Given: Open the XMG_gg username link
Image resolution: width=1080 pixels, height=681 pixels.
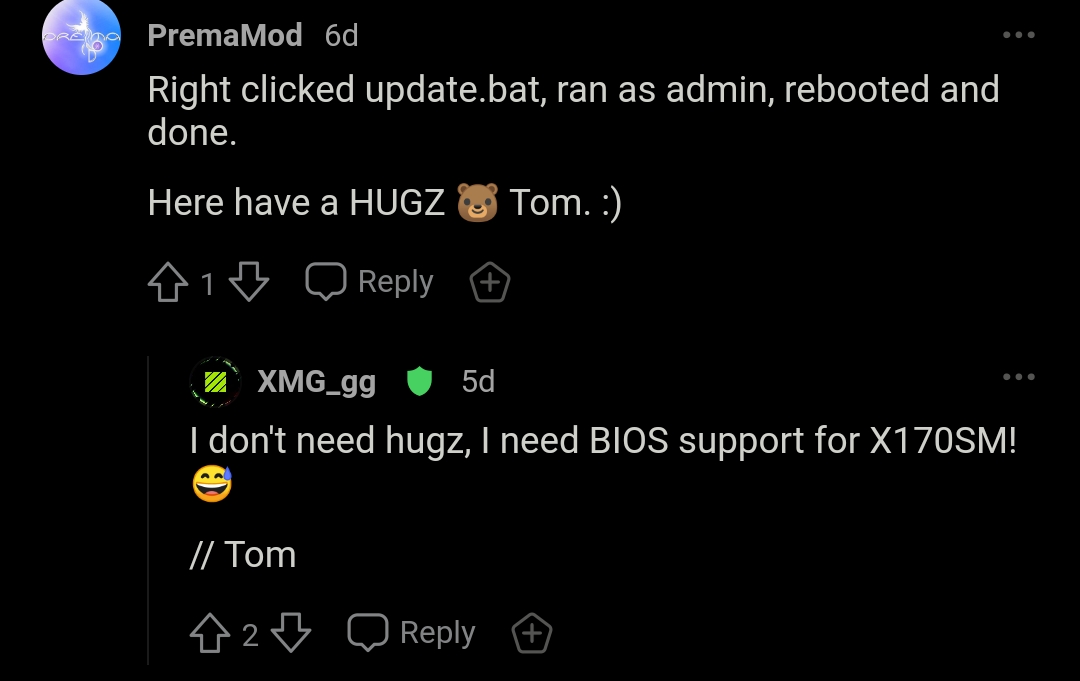Looking at the screenshot, I should [316, 382].
